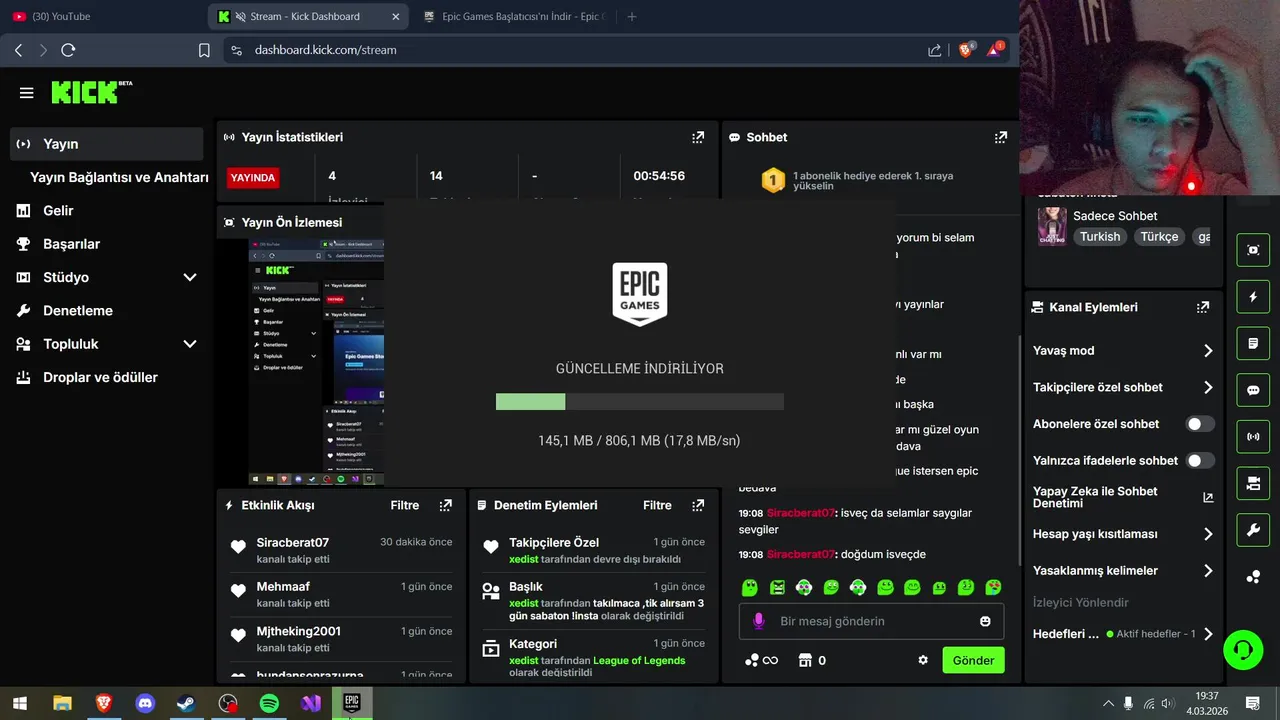Open chat settings gear icon

[923, 660]
